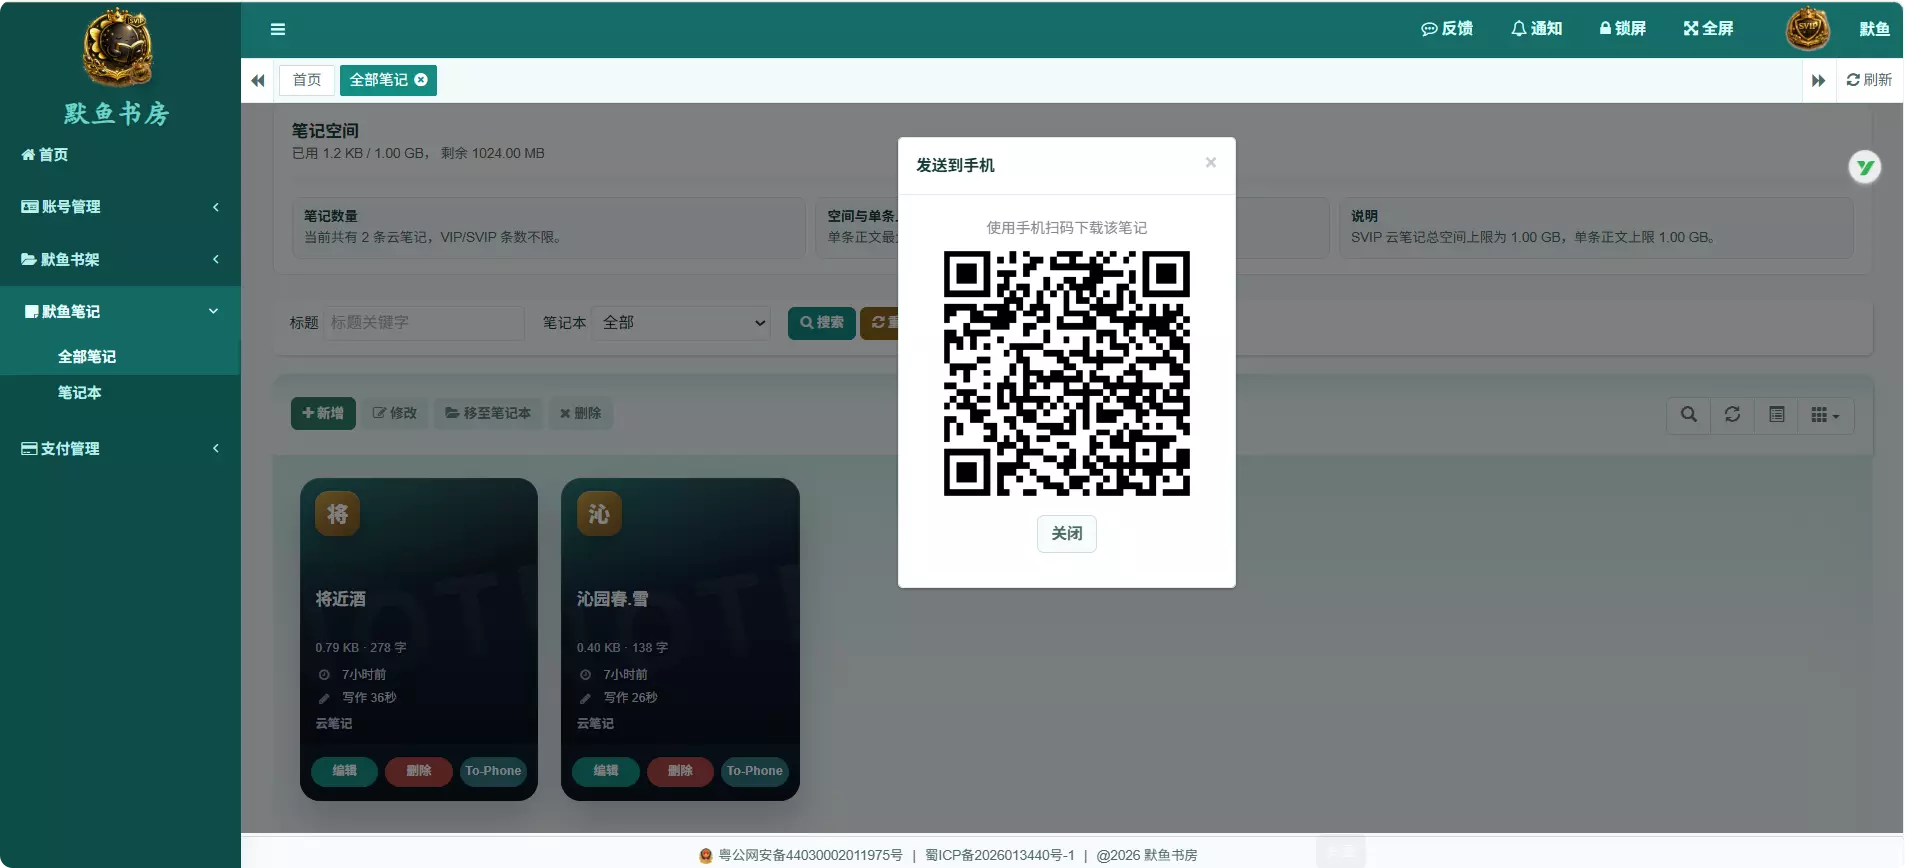The width and height of the screenshot is (1908, 868).
Task: Open 首页 in the sidebar
Action: [x=45, y=155]
